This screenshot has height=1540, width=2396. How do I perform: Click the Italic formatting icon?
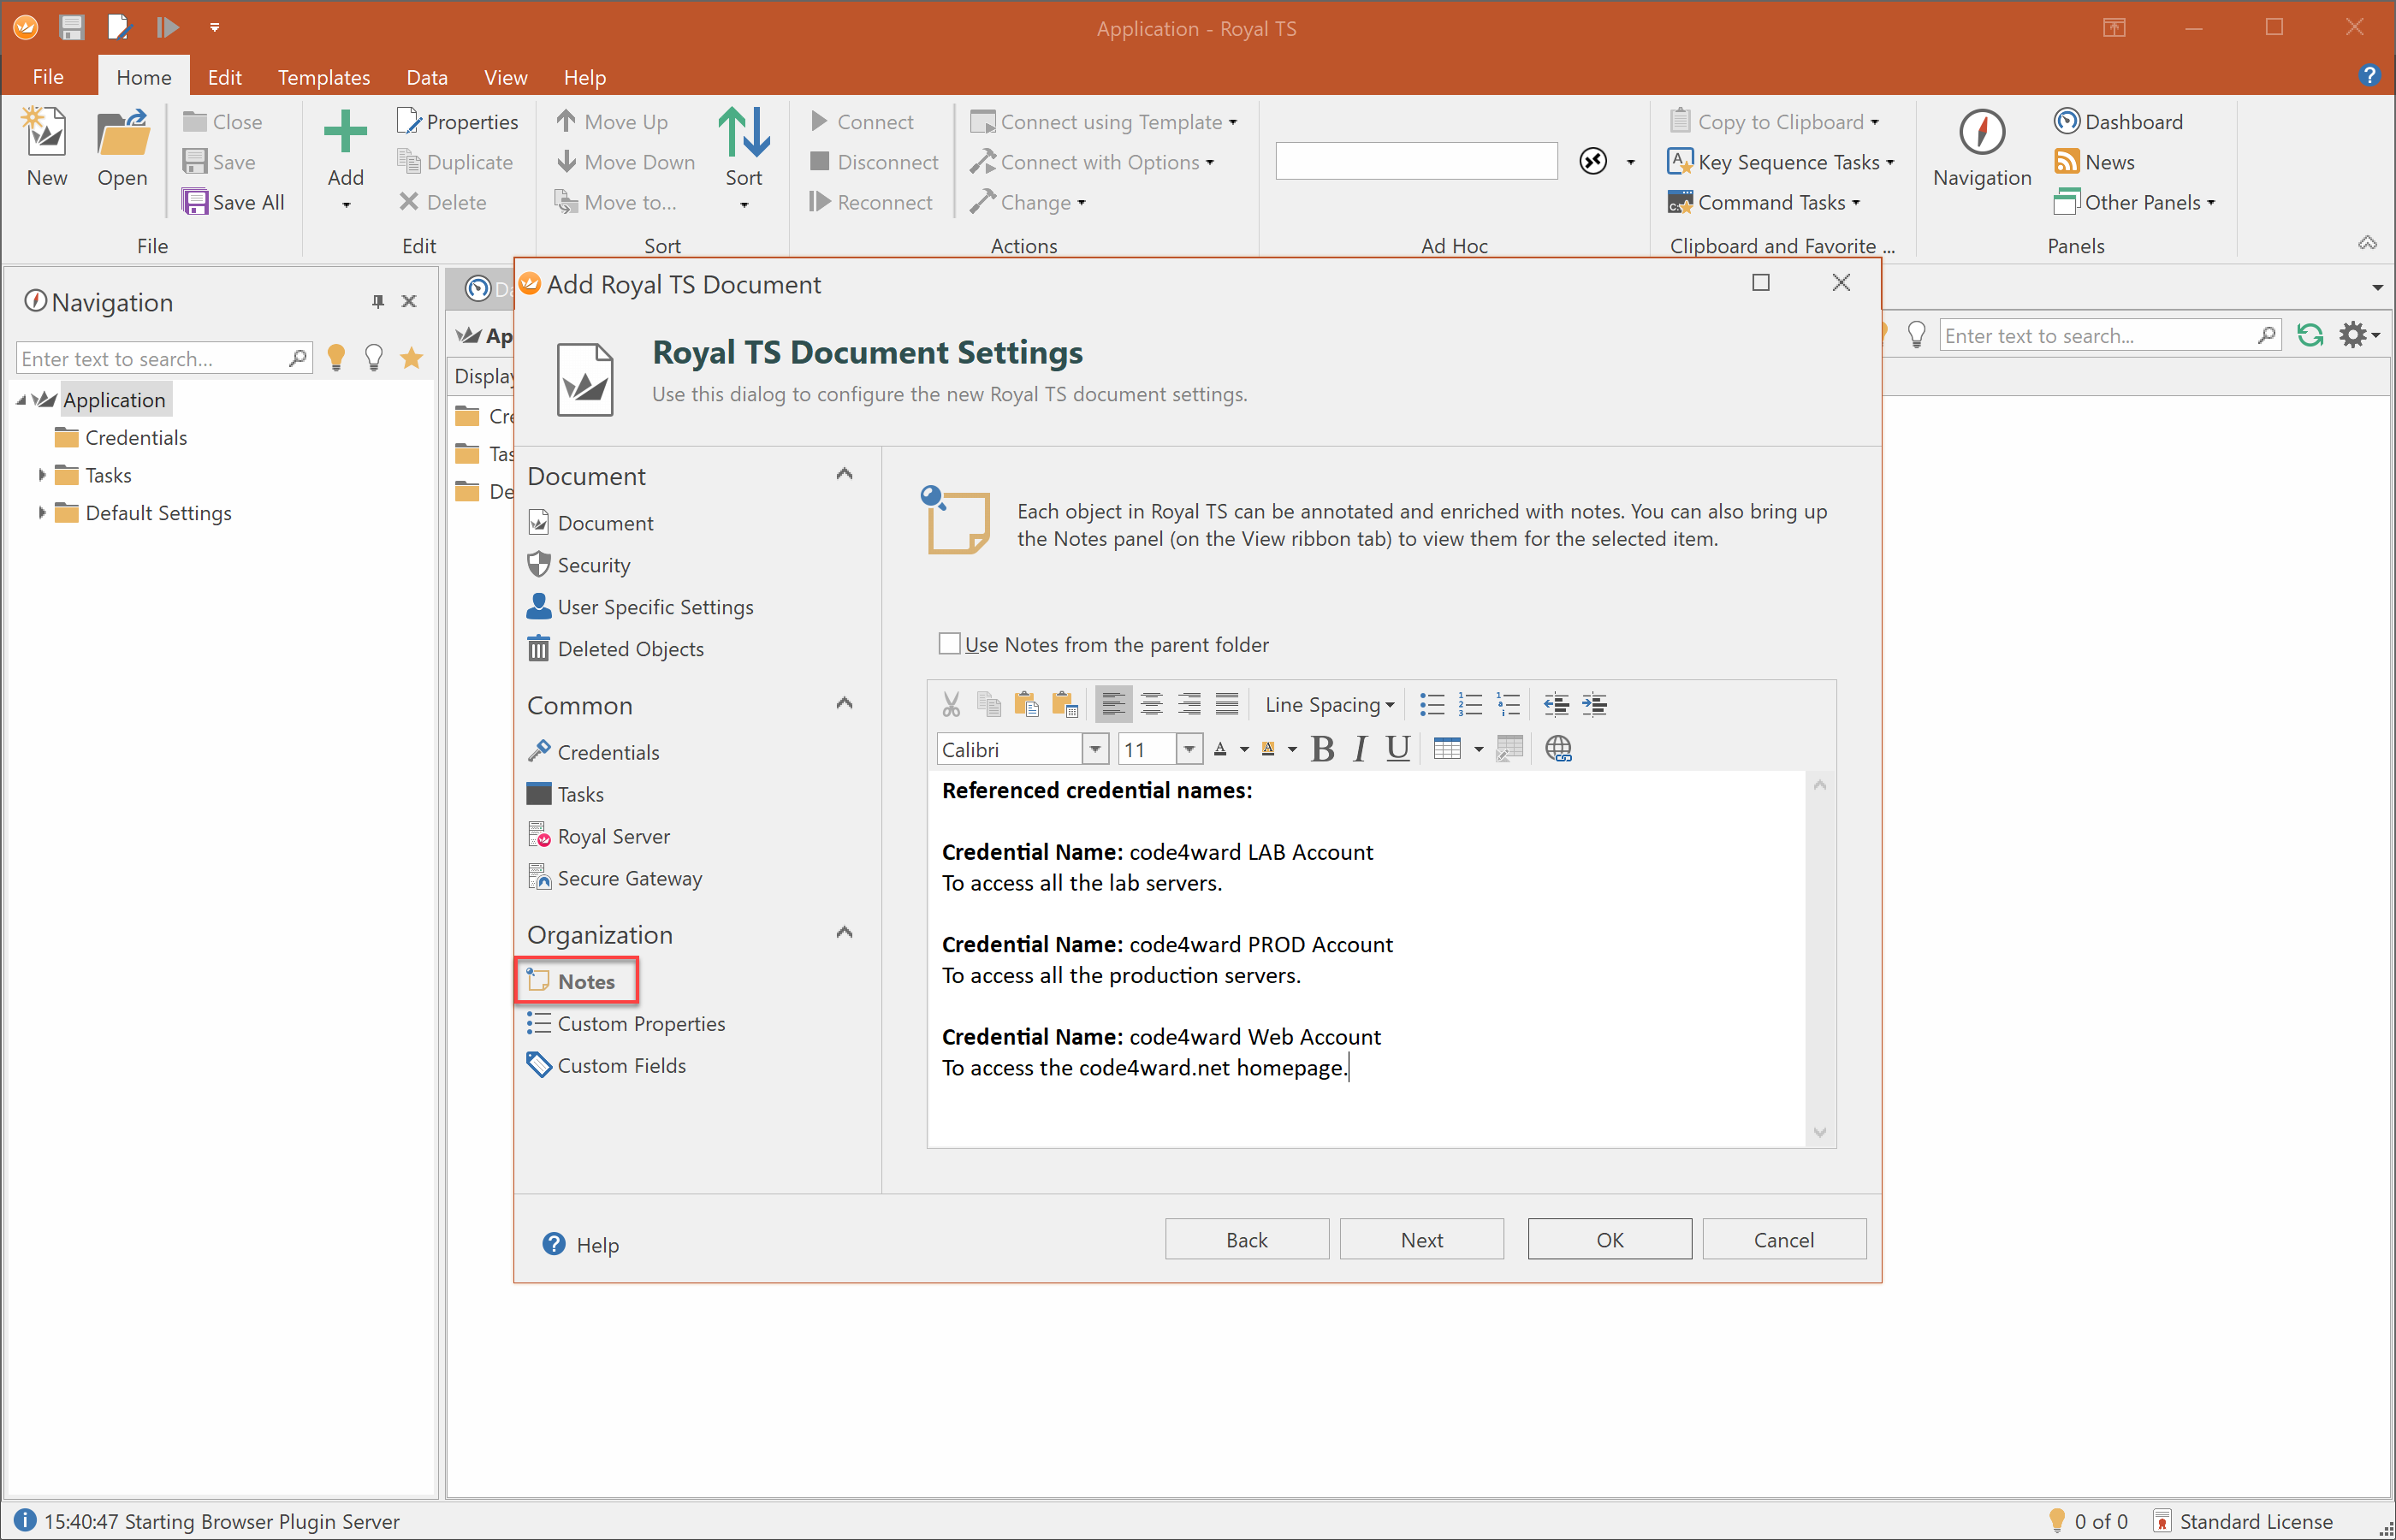1359,749
